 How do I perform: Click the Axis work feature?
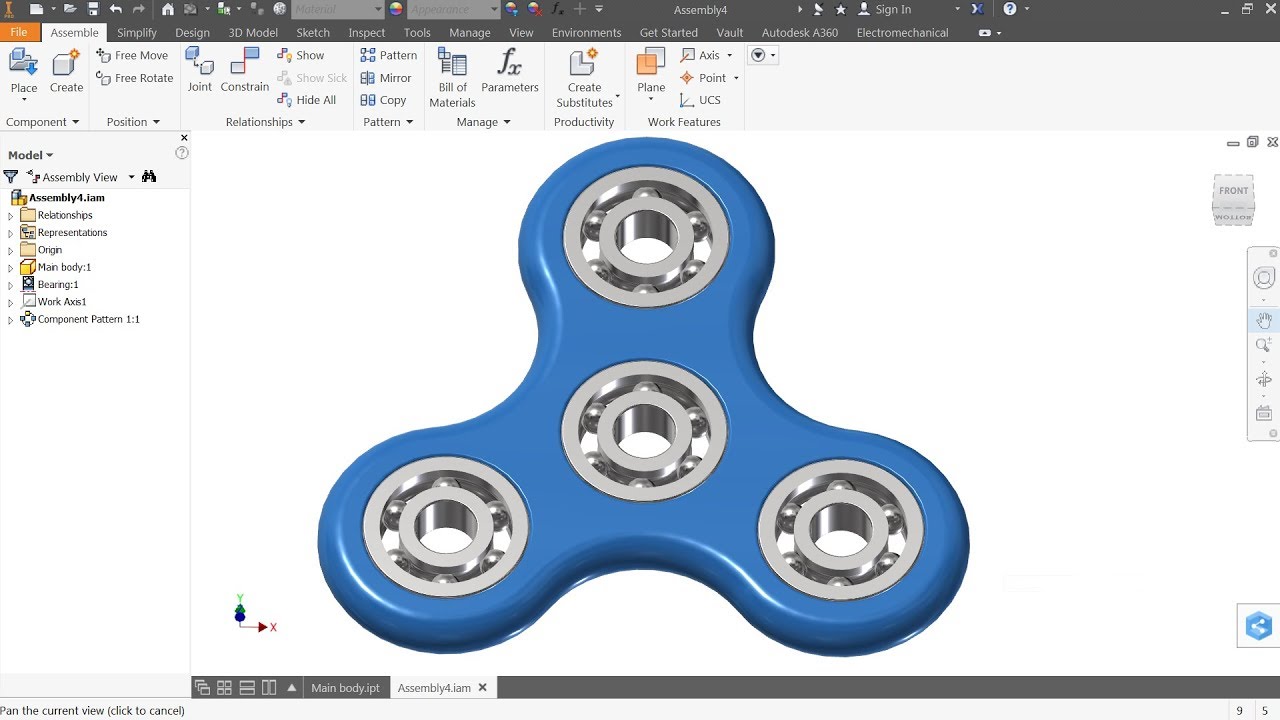(706, 55)
